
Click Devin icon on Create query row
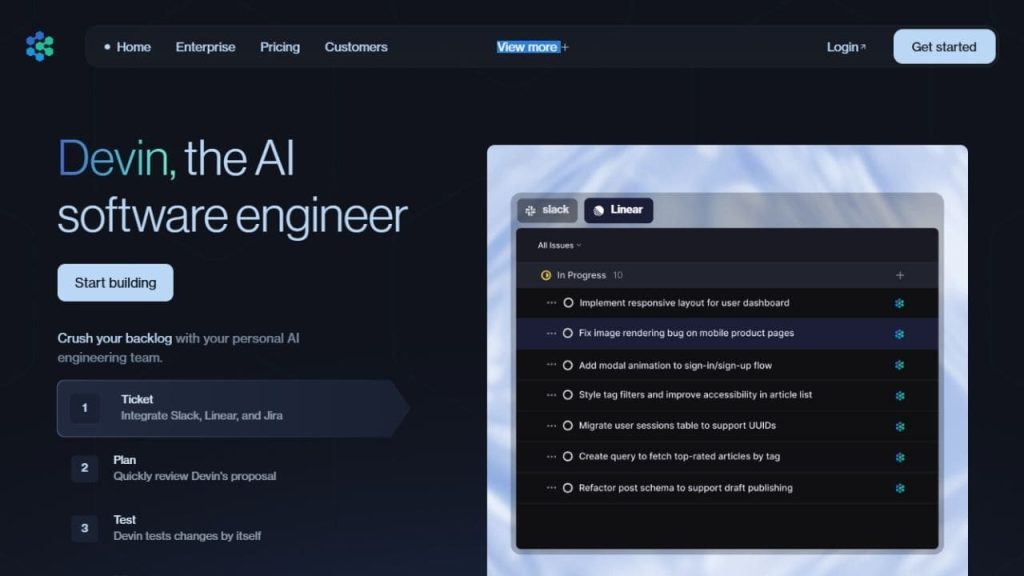point(900,457)
